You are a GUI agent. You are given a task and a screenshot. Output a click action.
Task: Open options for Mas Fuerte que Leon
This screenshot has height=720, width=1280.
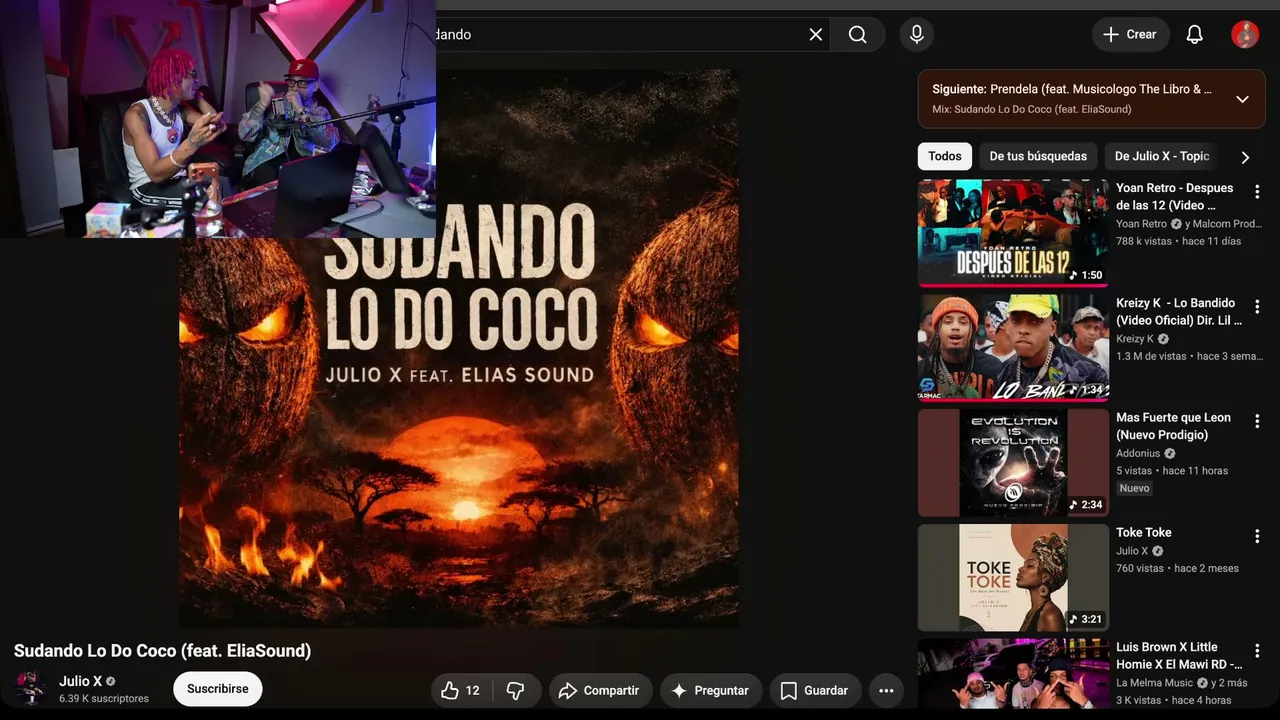tap(1257, 422)
